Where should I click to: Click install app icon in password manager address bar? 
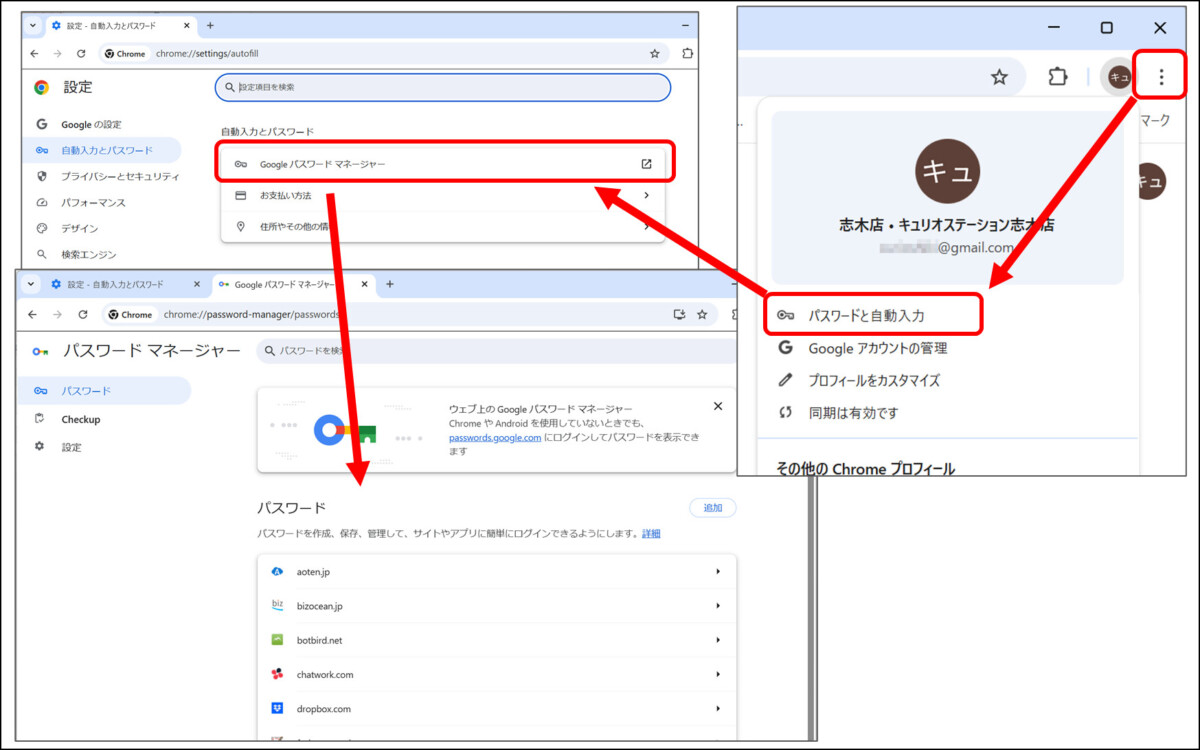[680, 314]
